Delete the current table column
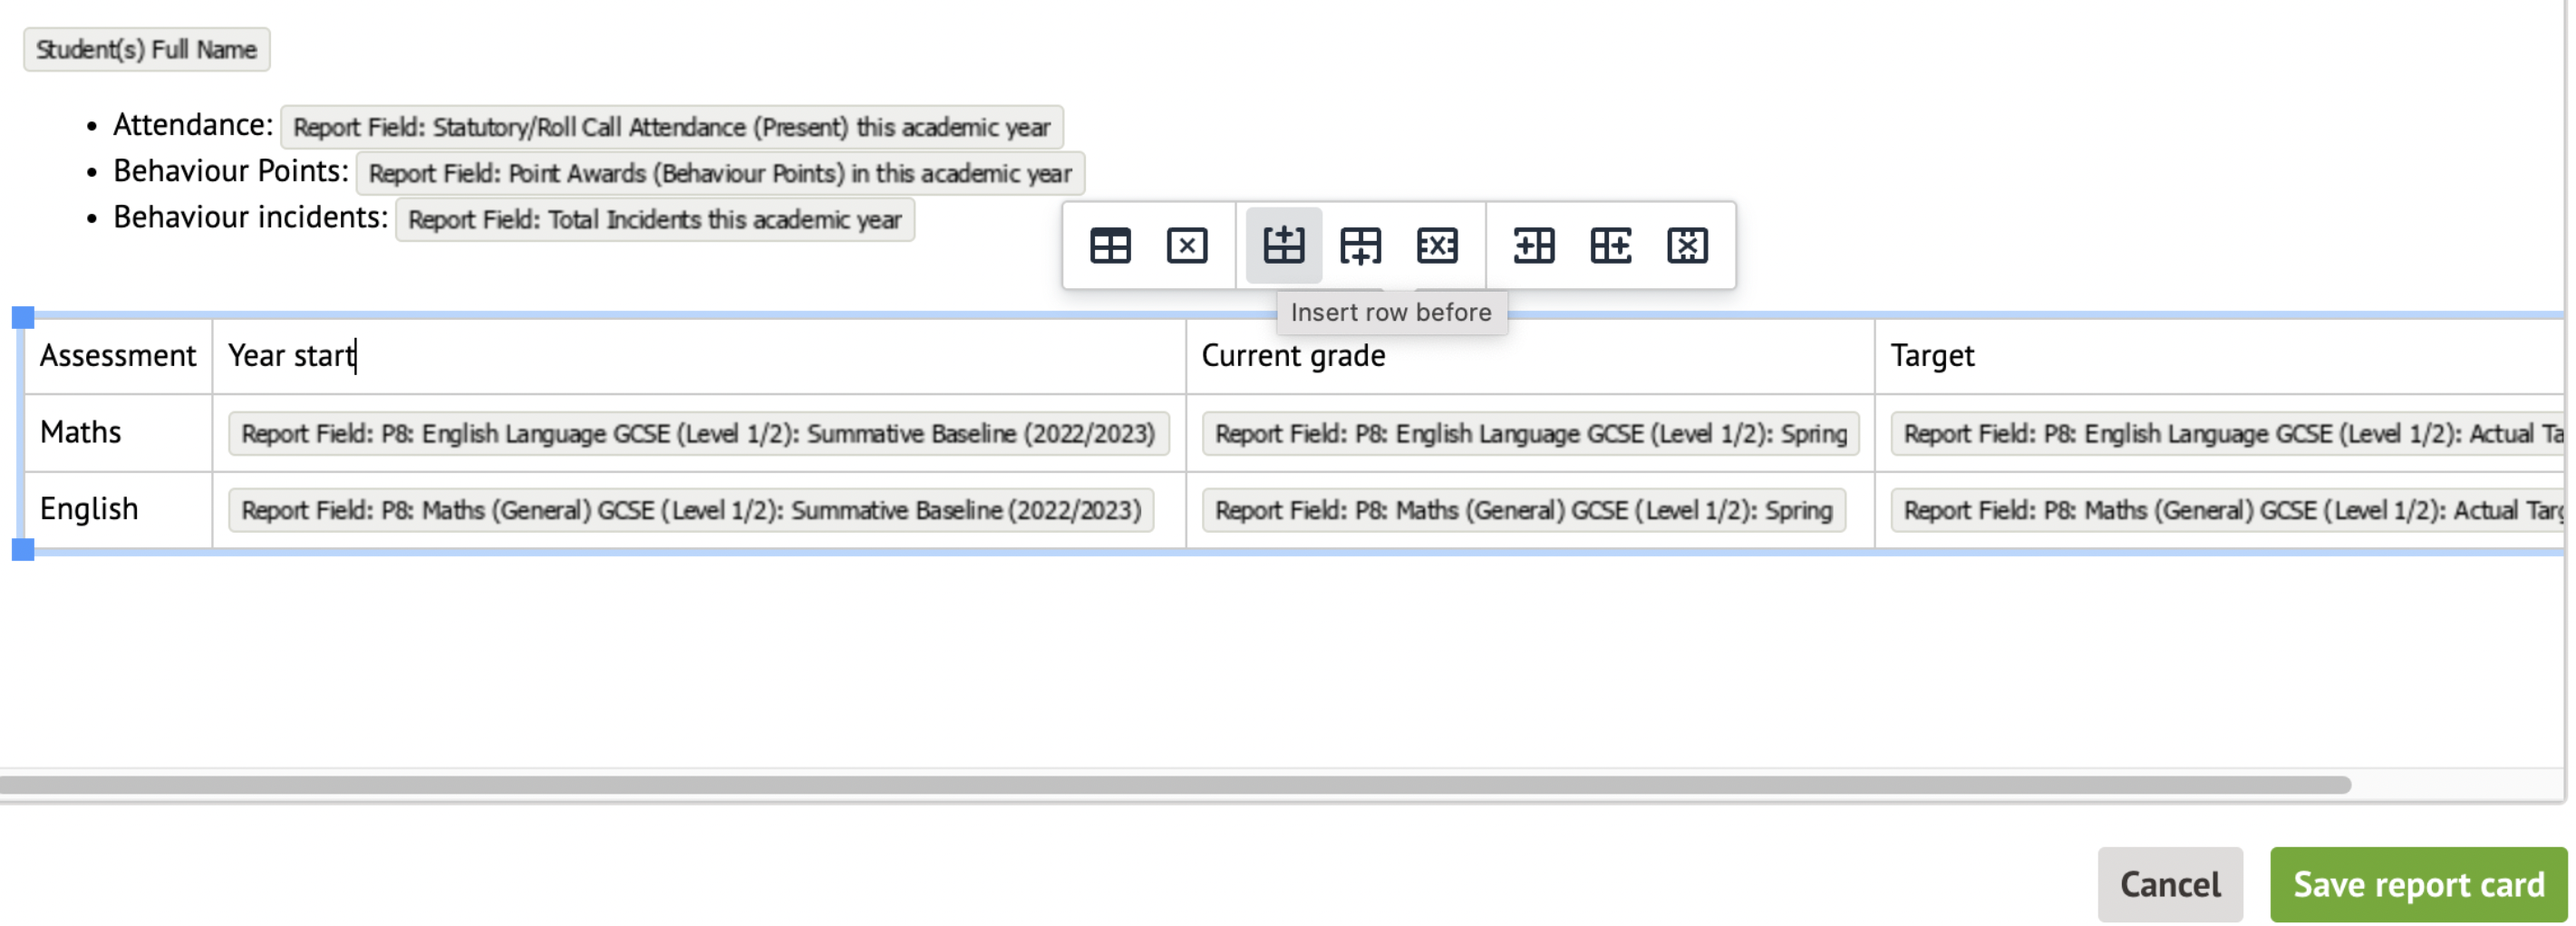Image resolution: width=2576 pixels, height=926 pixels. pyautogui.click(x=1687, y=245)
